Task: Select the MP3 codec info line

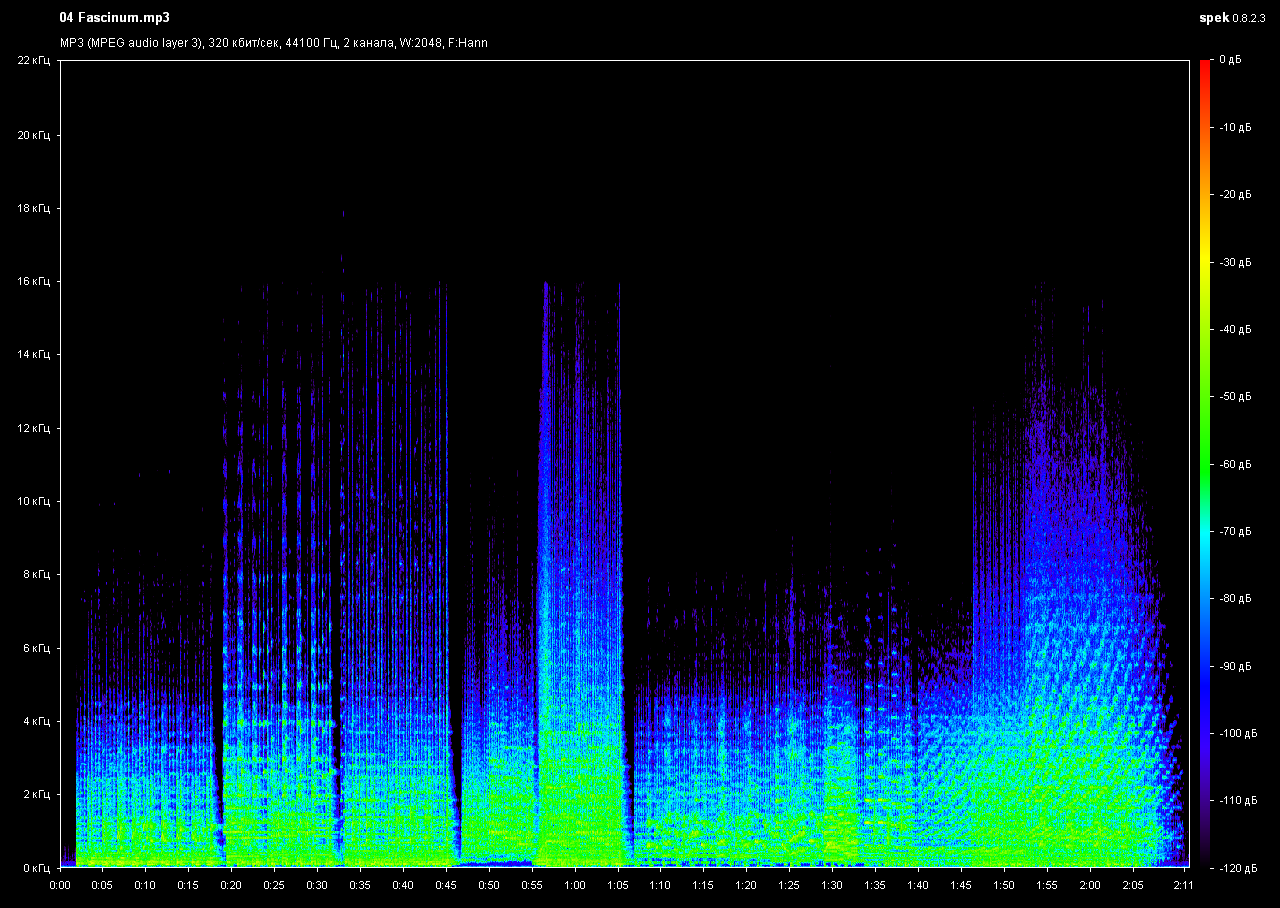Action: 273,43
